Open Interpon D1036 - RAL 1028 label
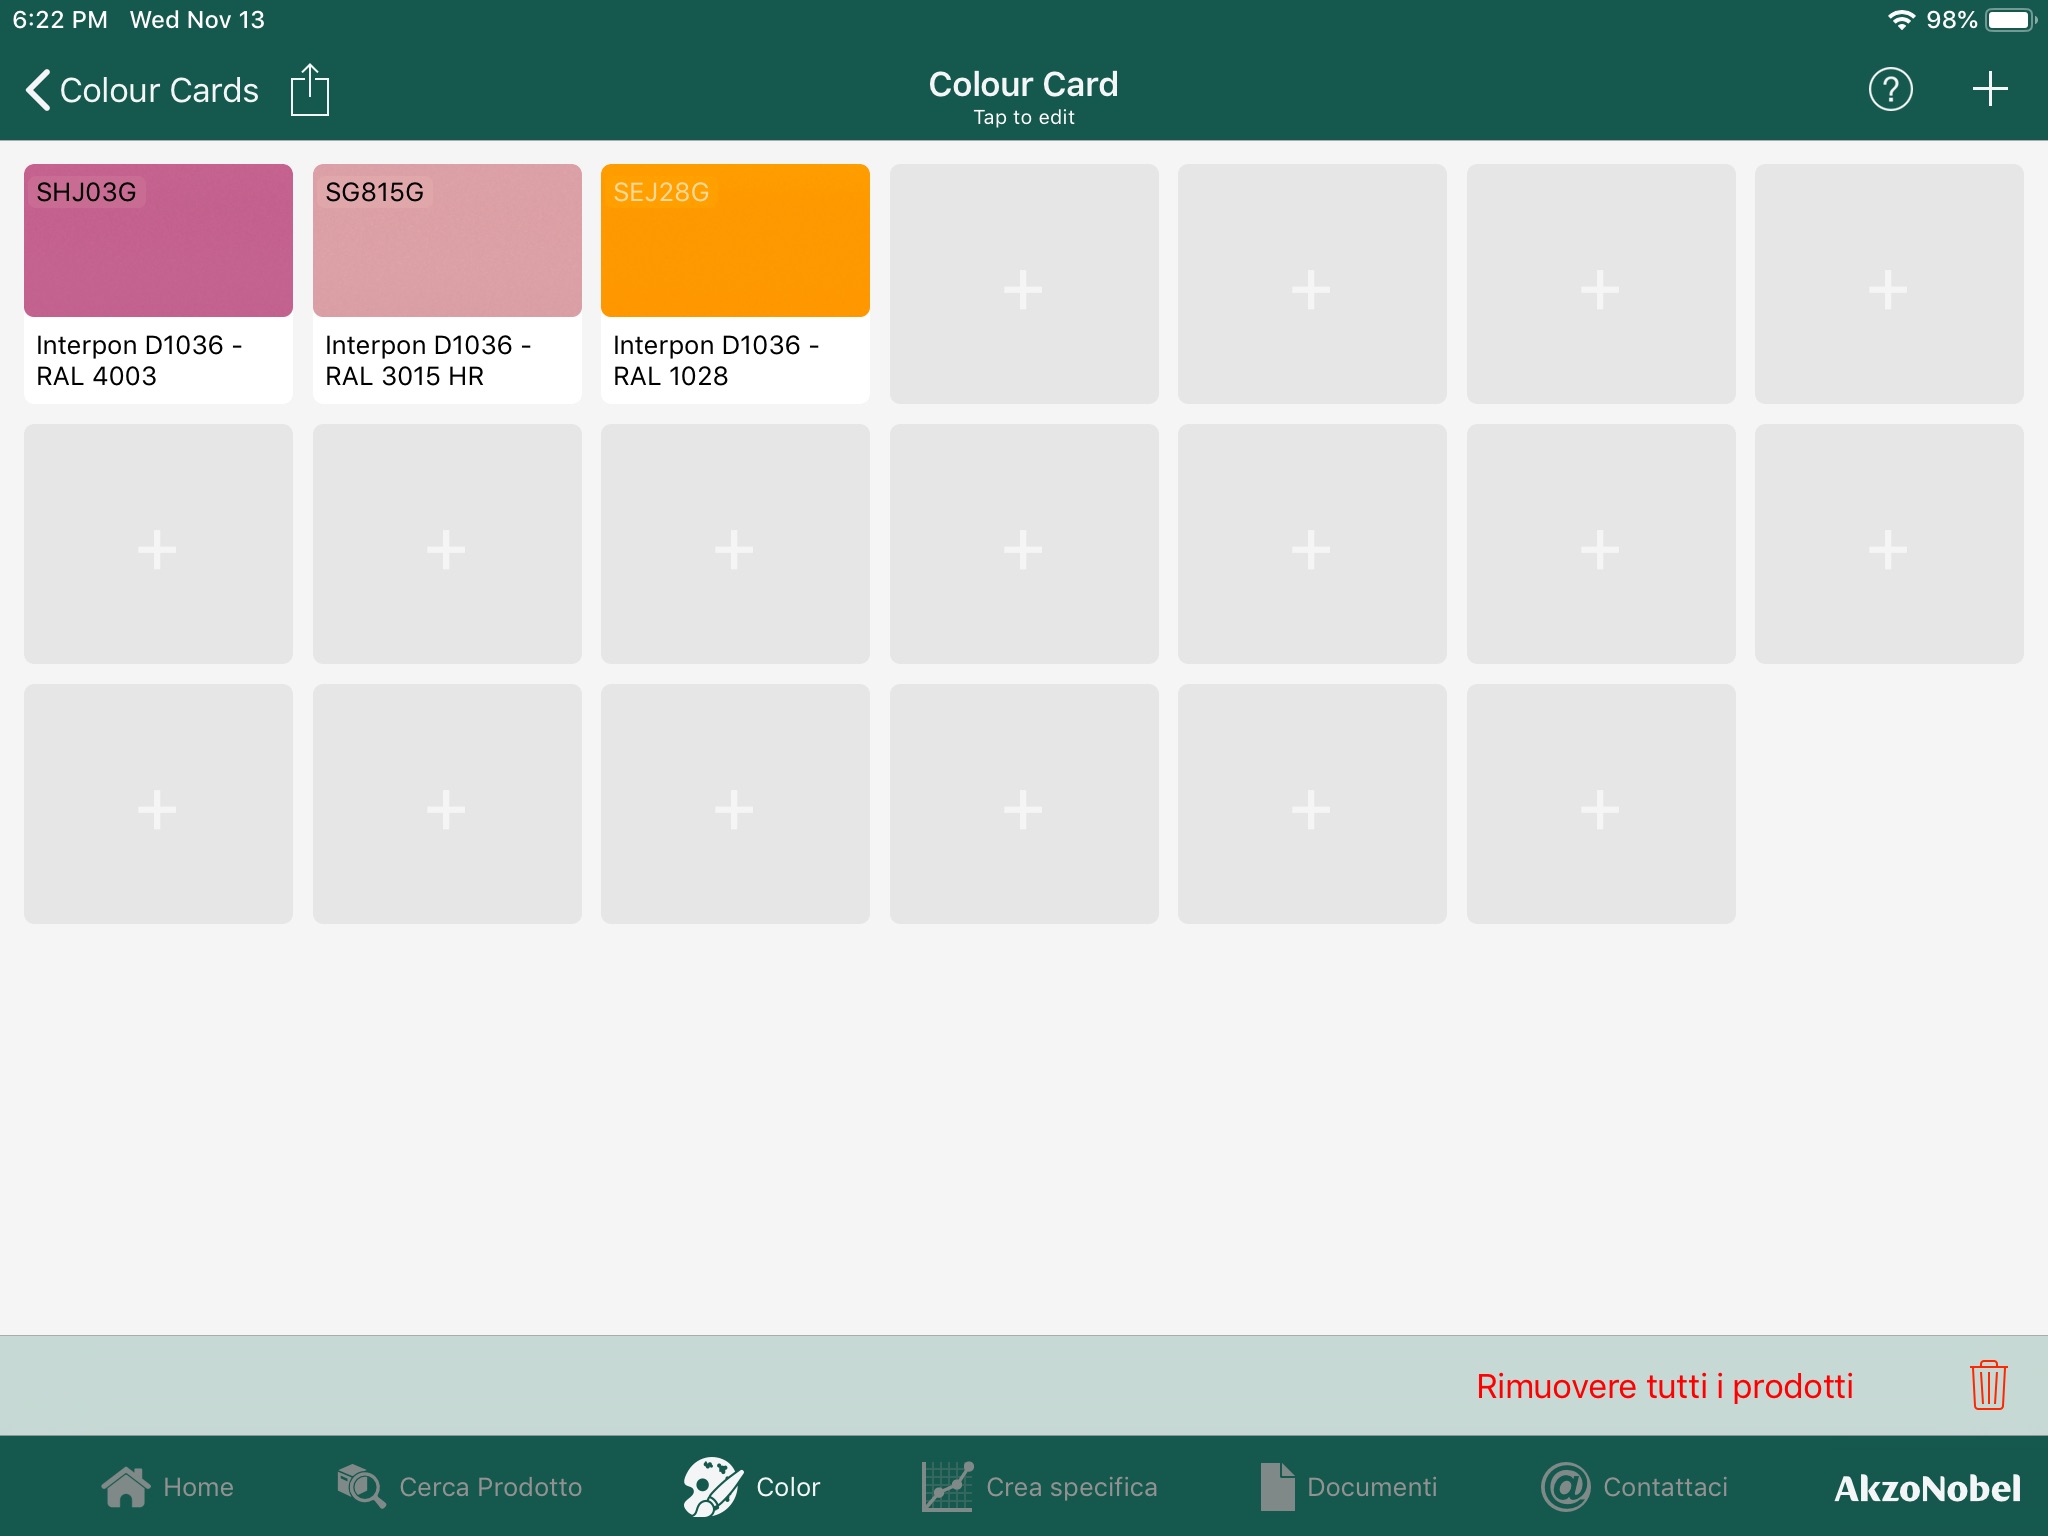This screenshot has height=1536, width=2048. [716, 360]
